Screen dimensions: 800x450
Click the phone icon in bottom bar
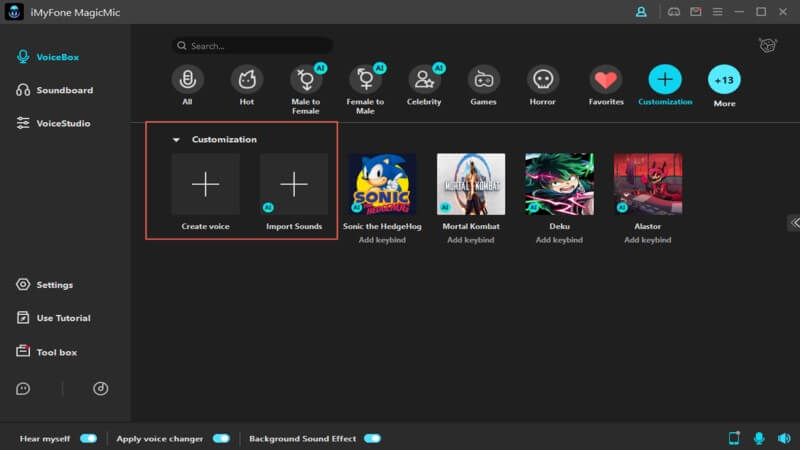point(734,438)
